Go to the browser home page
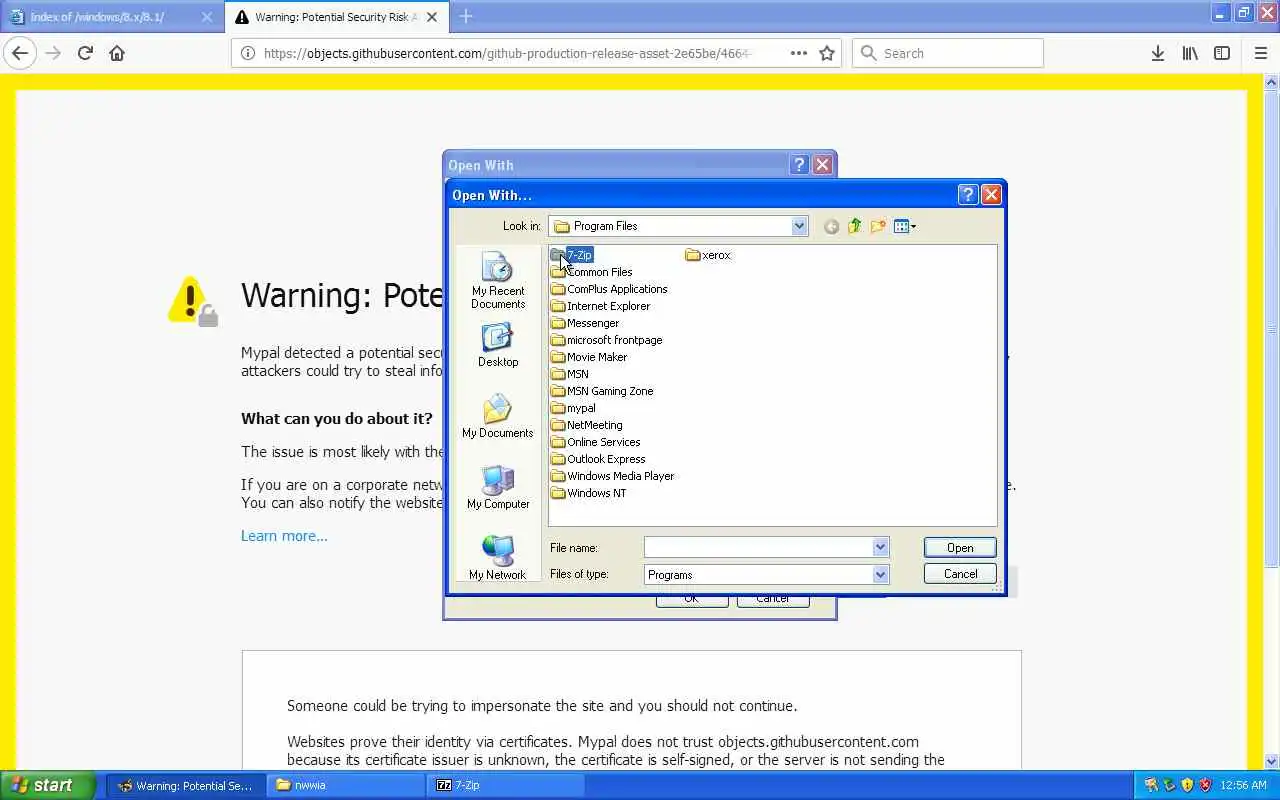Screen dimensions: 1280x800 (x=117, y=53)
